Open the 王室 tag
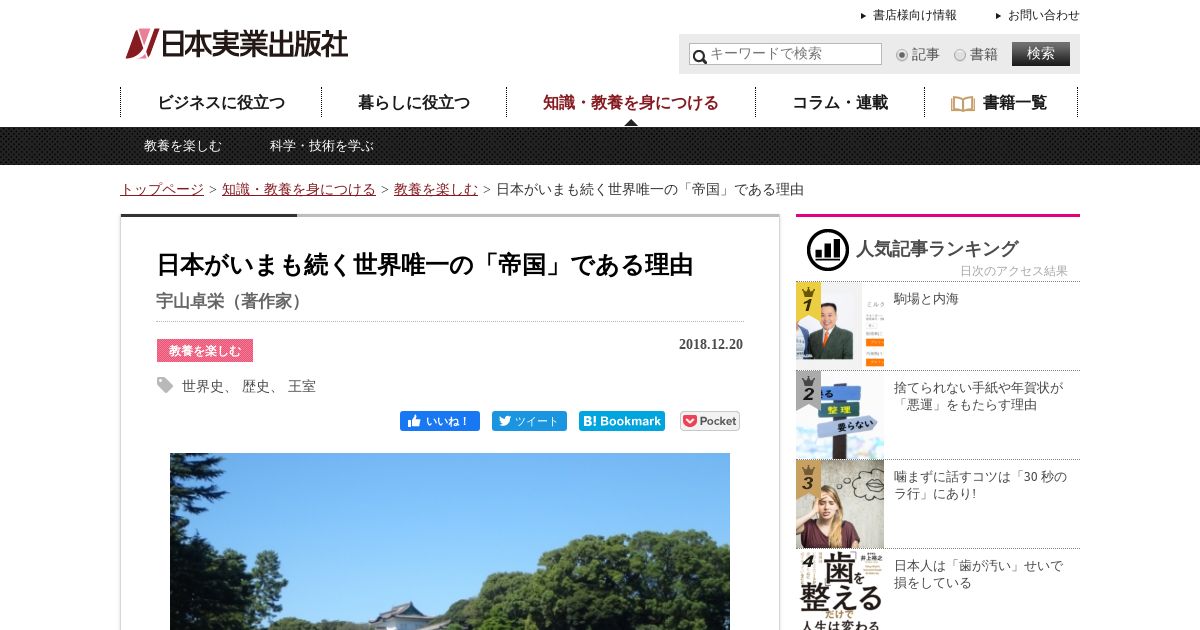This screenshot has height=630, width=1200. tap(302, 386)
